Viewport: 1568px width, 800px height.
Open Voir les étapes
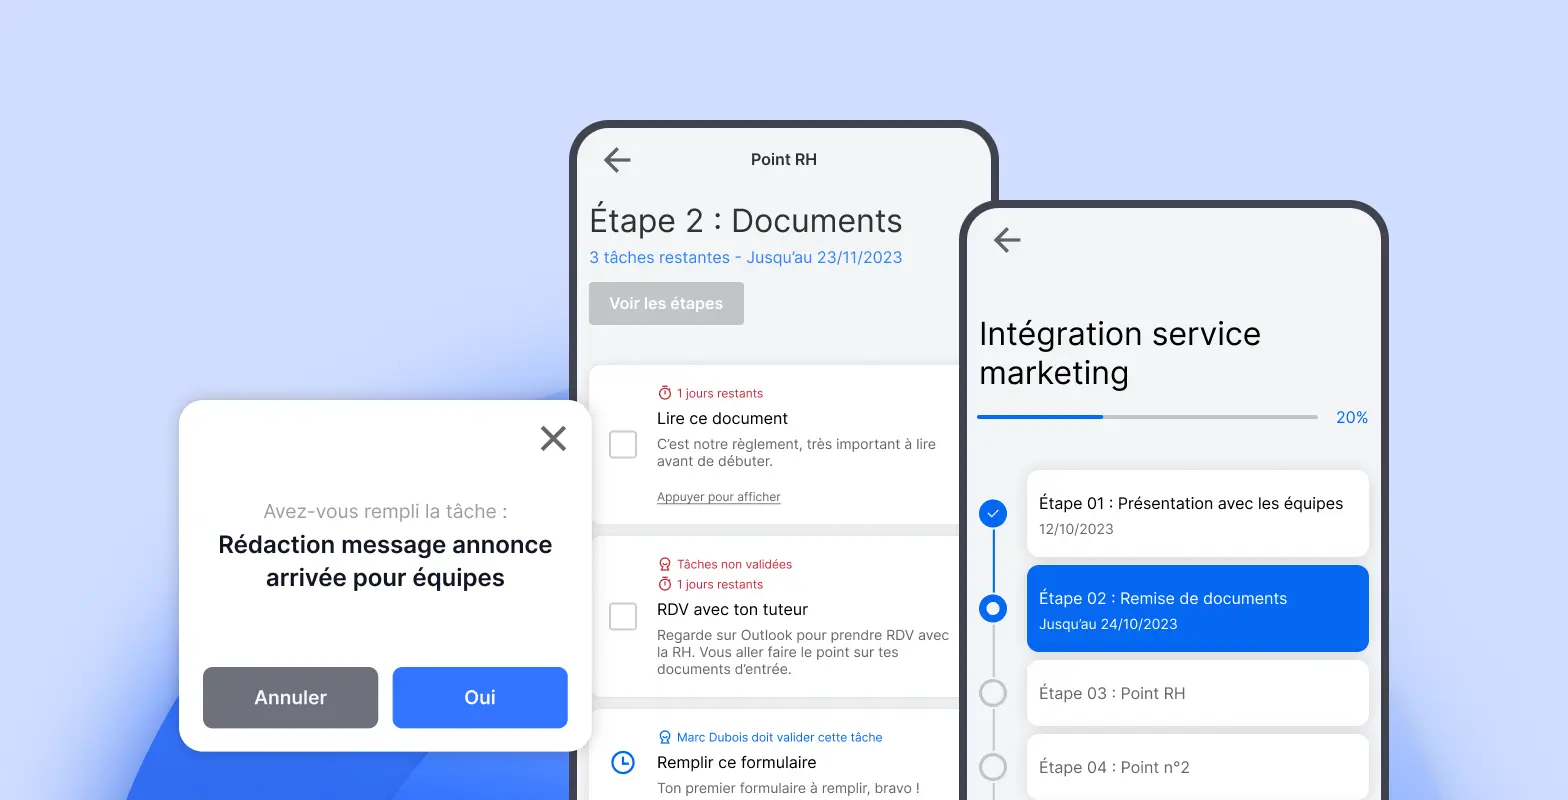coord(666,304)
